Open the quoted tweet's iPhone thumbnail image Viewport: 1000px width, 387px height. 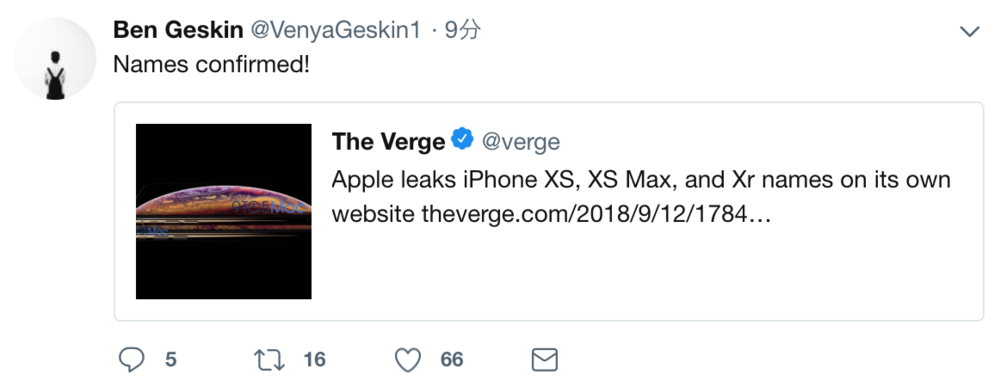click(x=224, y=211)
